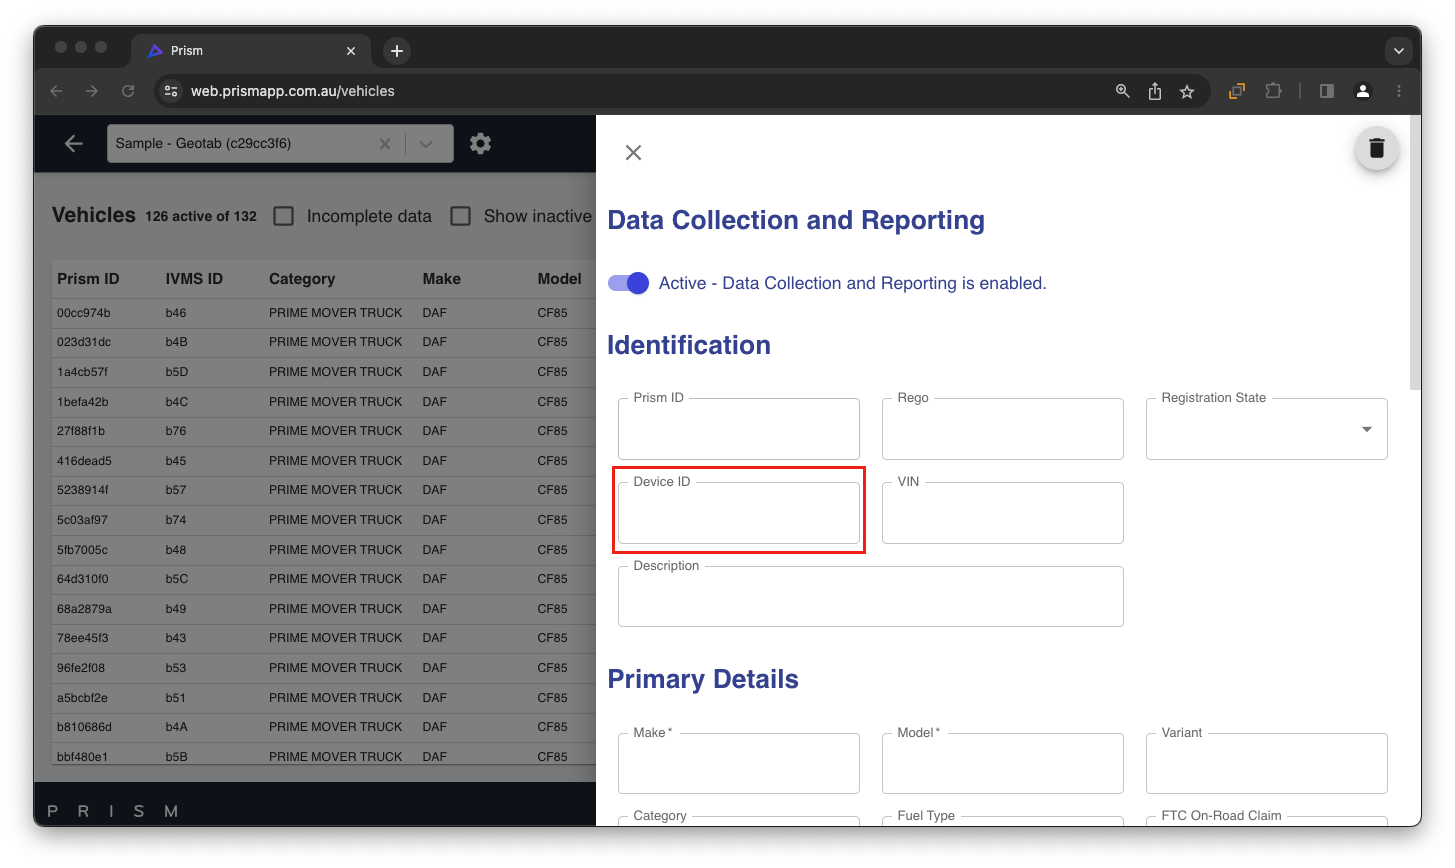Image resolution: width=1455 pixels, height=868 pixels.
Task: Open the settings gear icon
Action: coord(480,144)
